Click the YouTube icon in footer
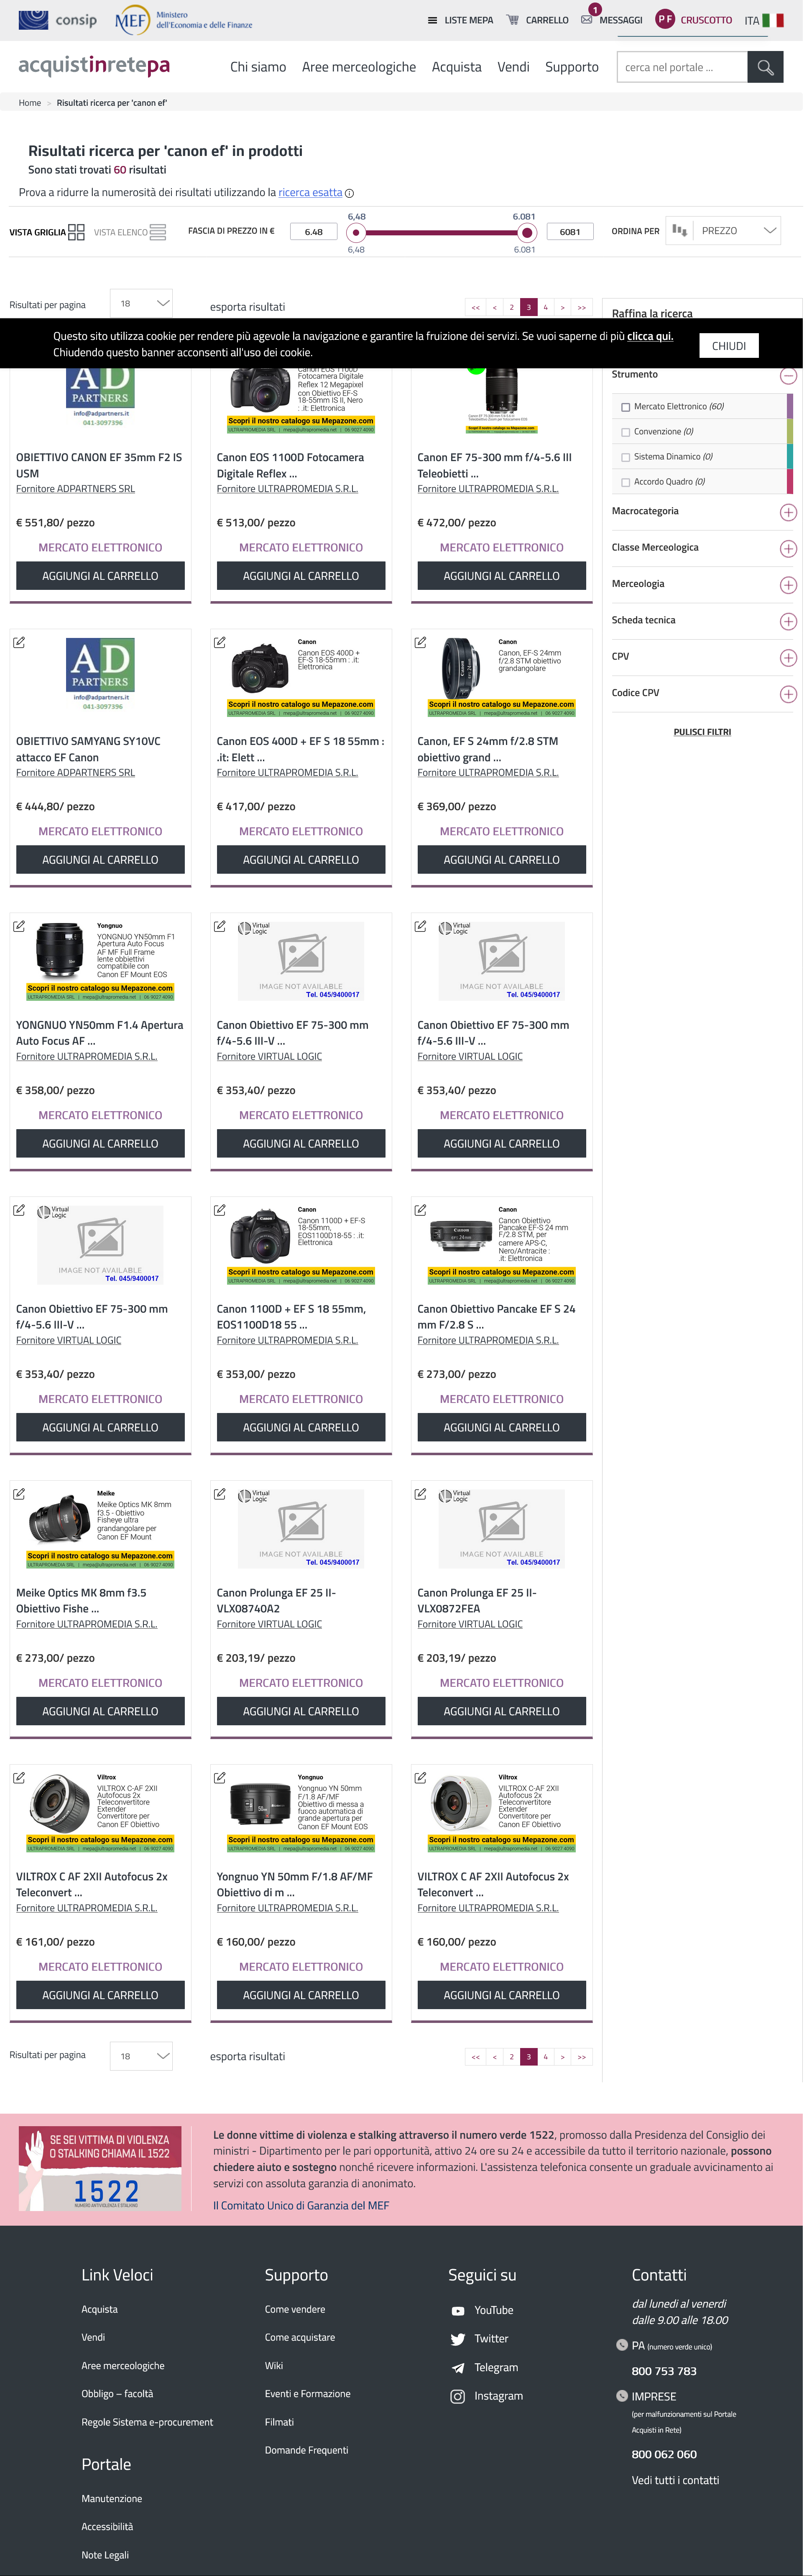Viewport: 812px width, 2576px height. [457, 2310]
